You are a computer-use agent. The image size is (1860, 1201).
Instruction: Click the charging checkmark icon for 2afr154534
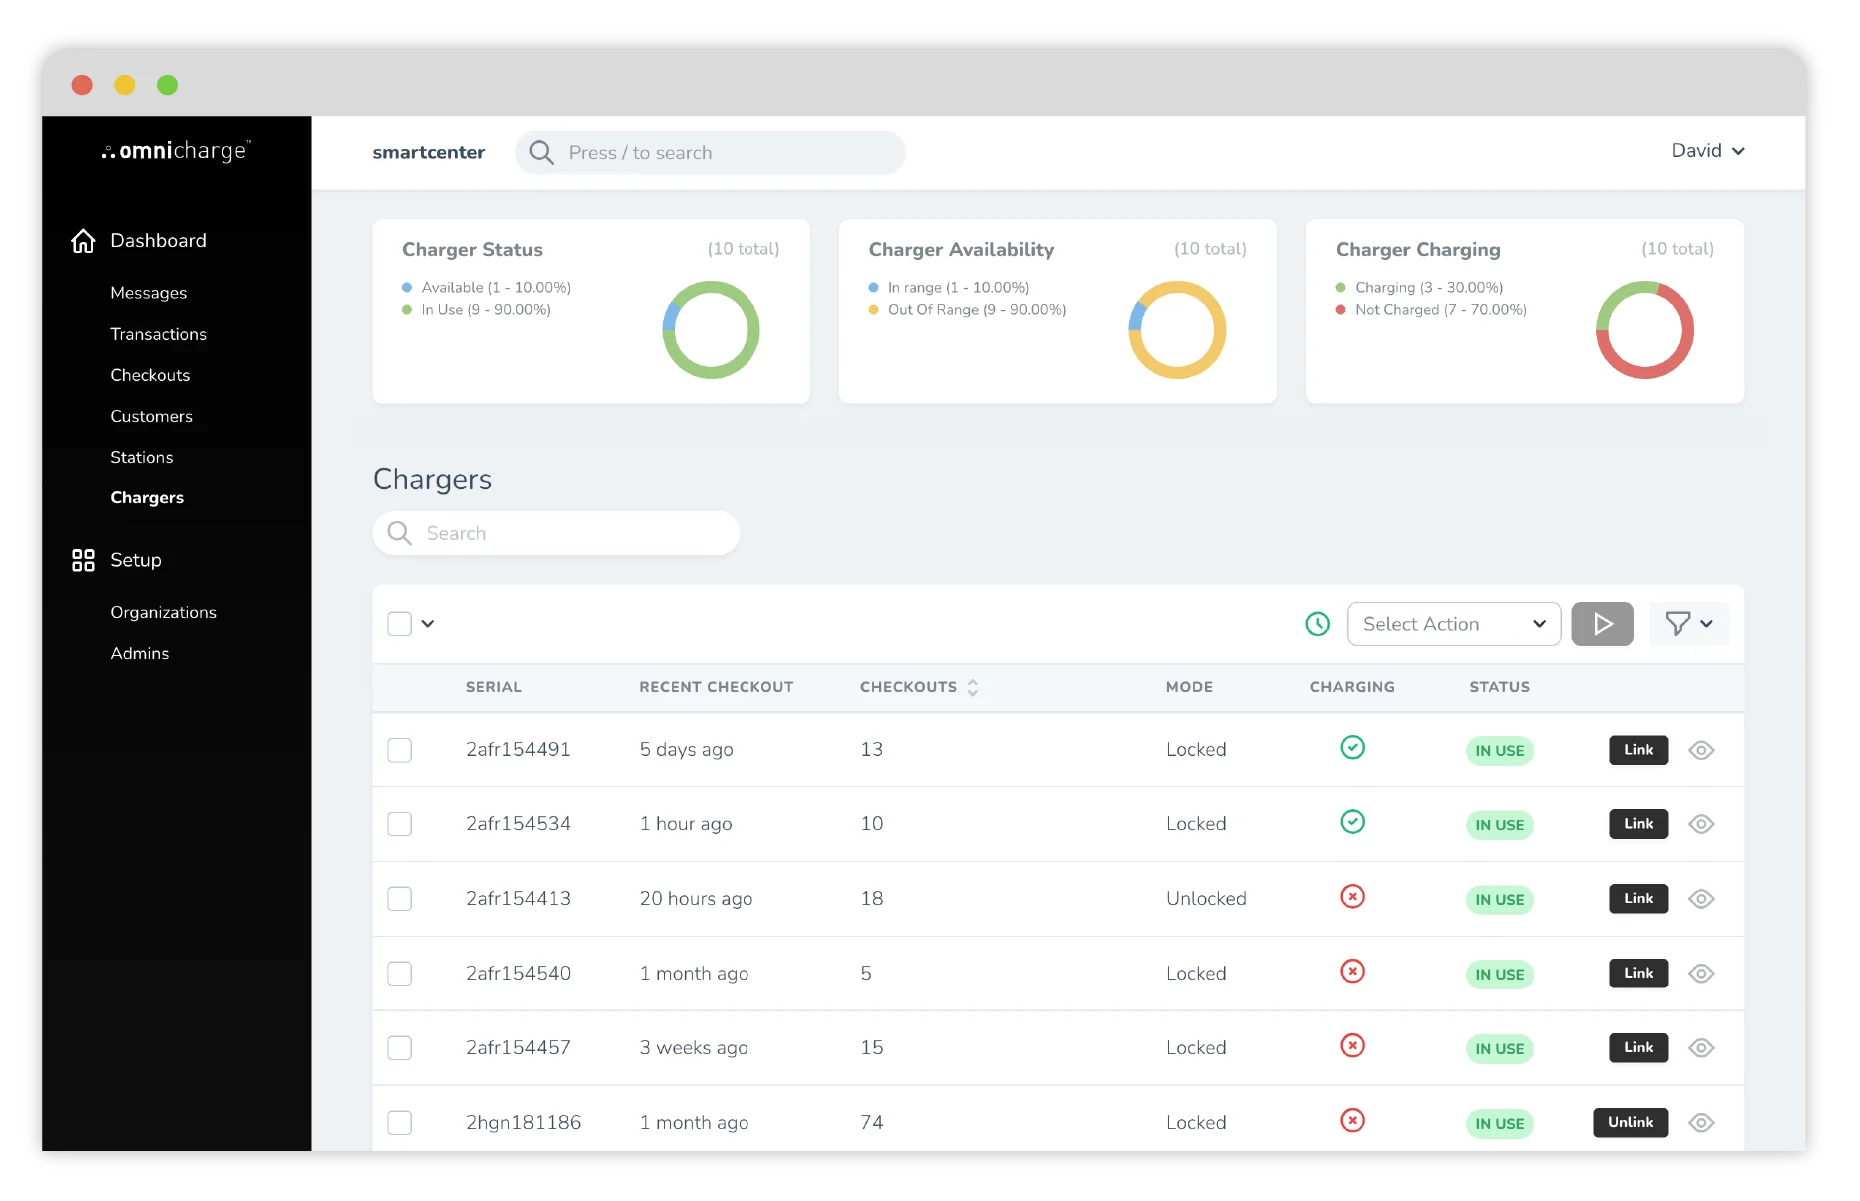tap(1352, 822)
